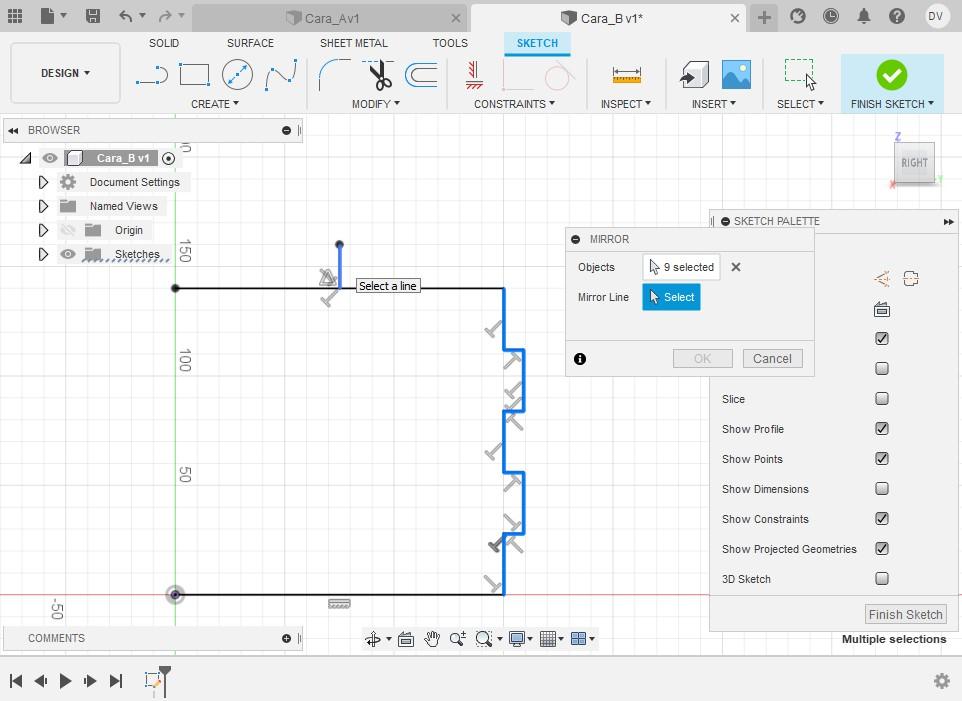Switch to the SURFACE tab

(250, 43)
